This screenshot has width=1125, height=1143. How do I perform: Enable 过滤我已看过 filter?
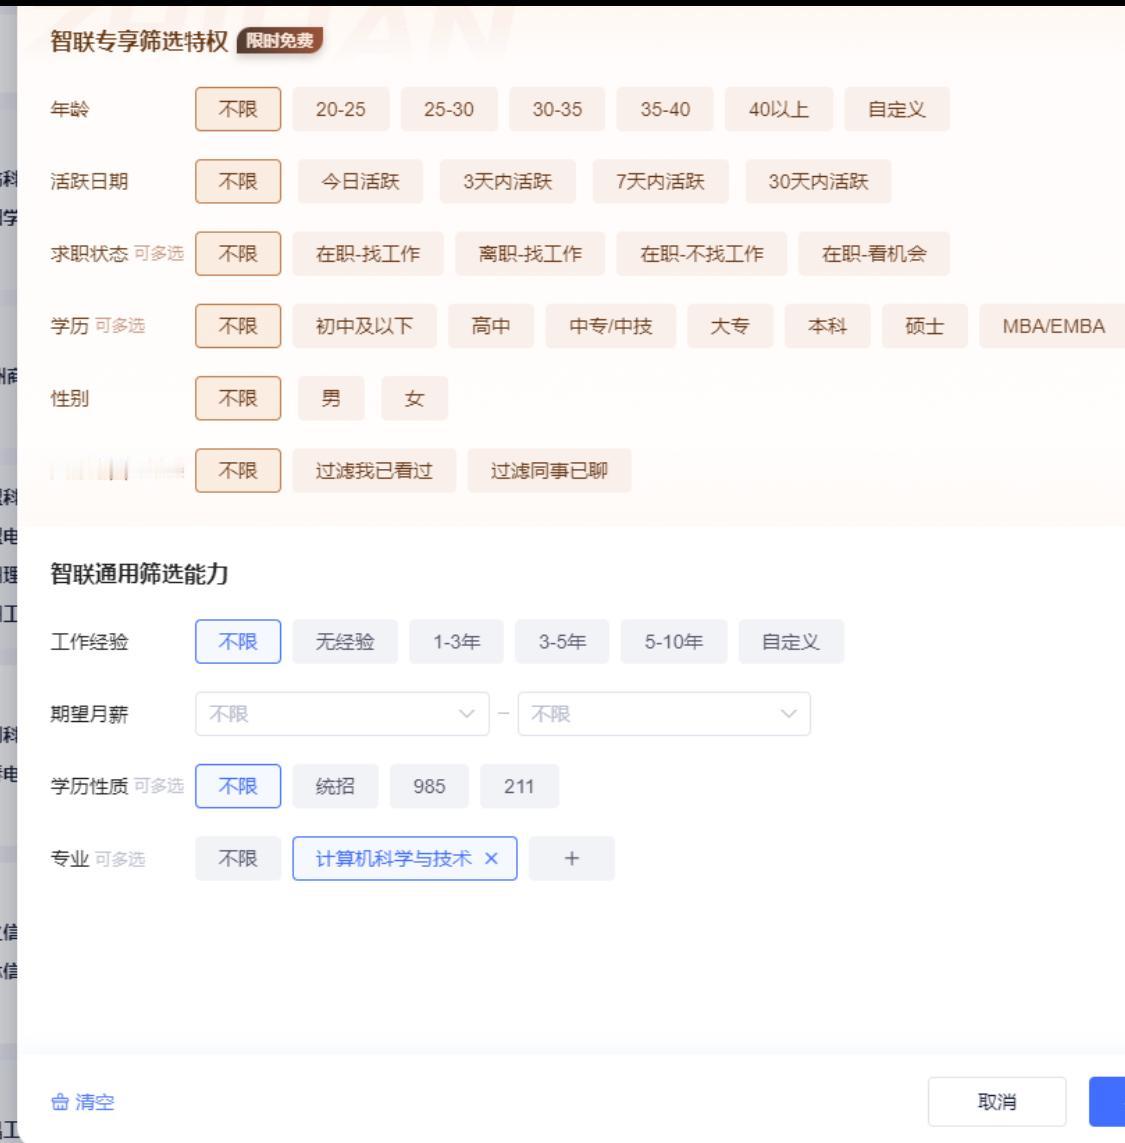(x=374, y=470)
